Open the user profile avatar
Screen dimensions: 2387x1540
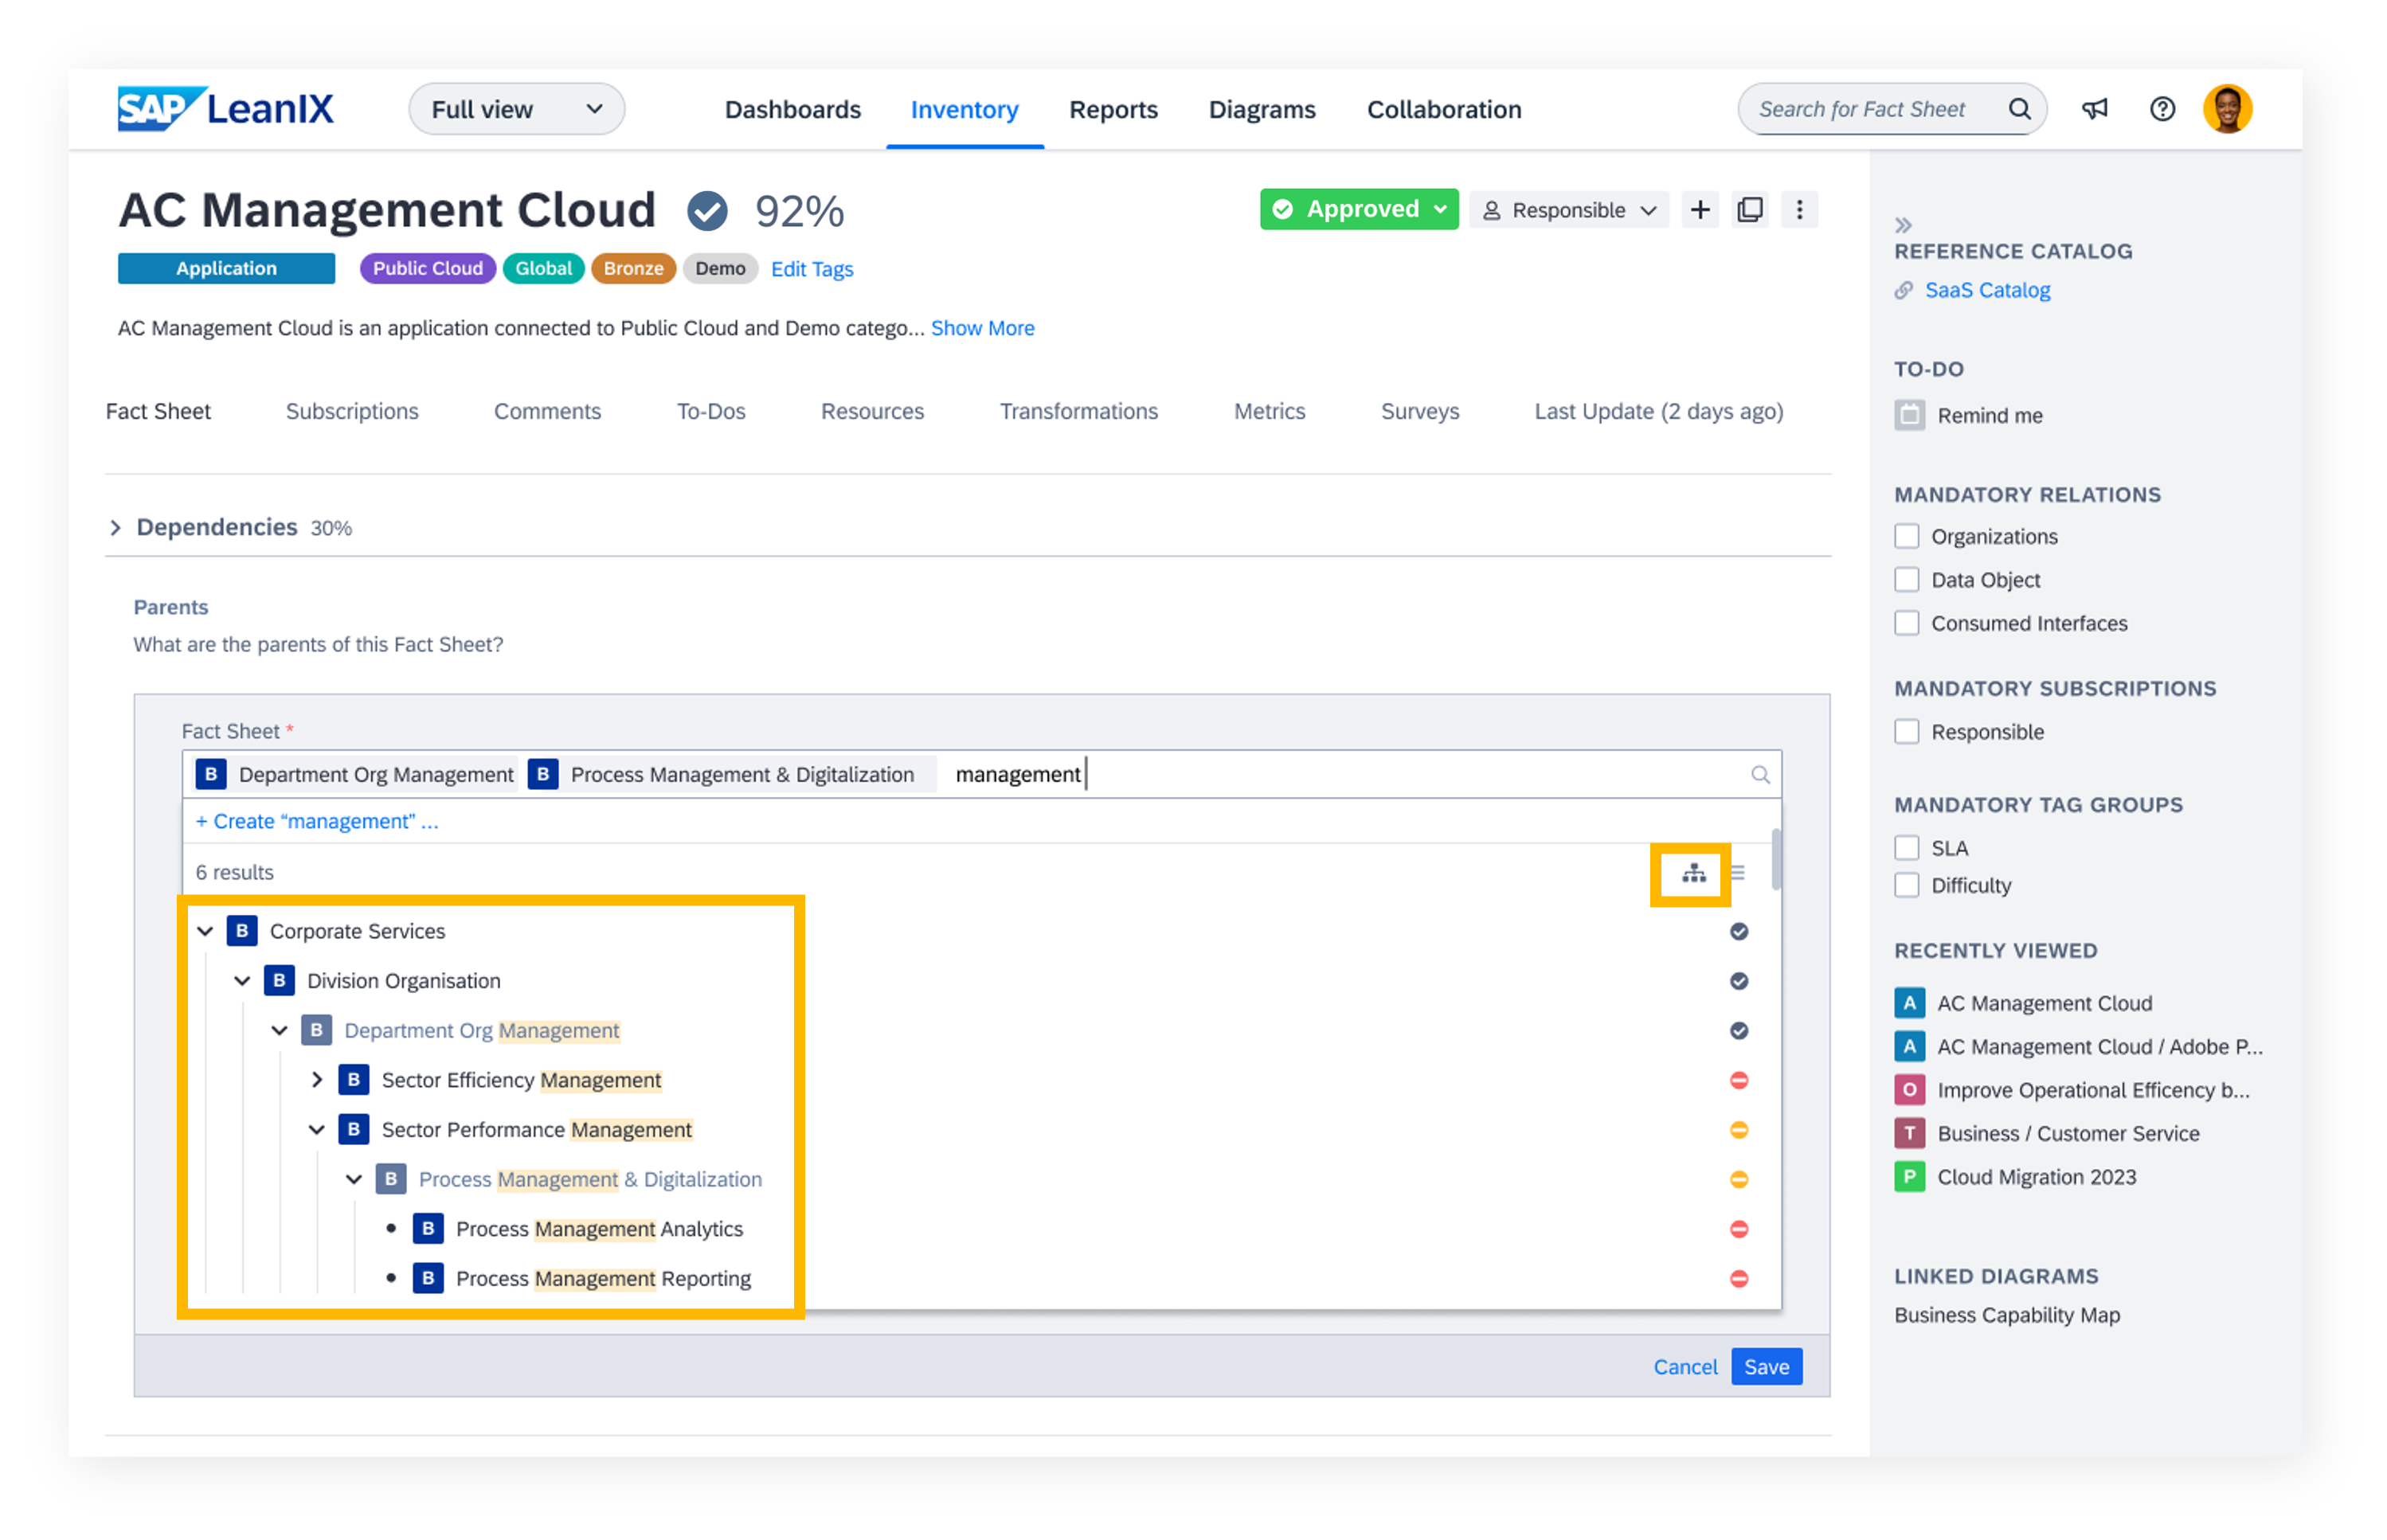pos(2227,109)
